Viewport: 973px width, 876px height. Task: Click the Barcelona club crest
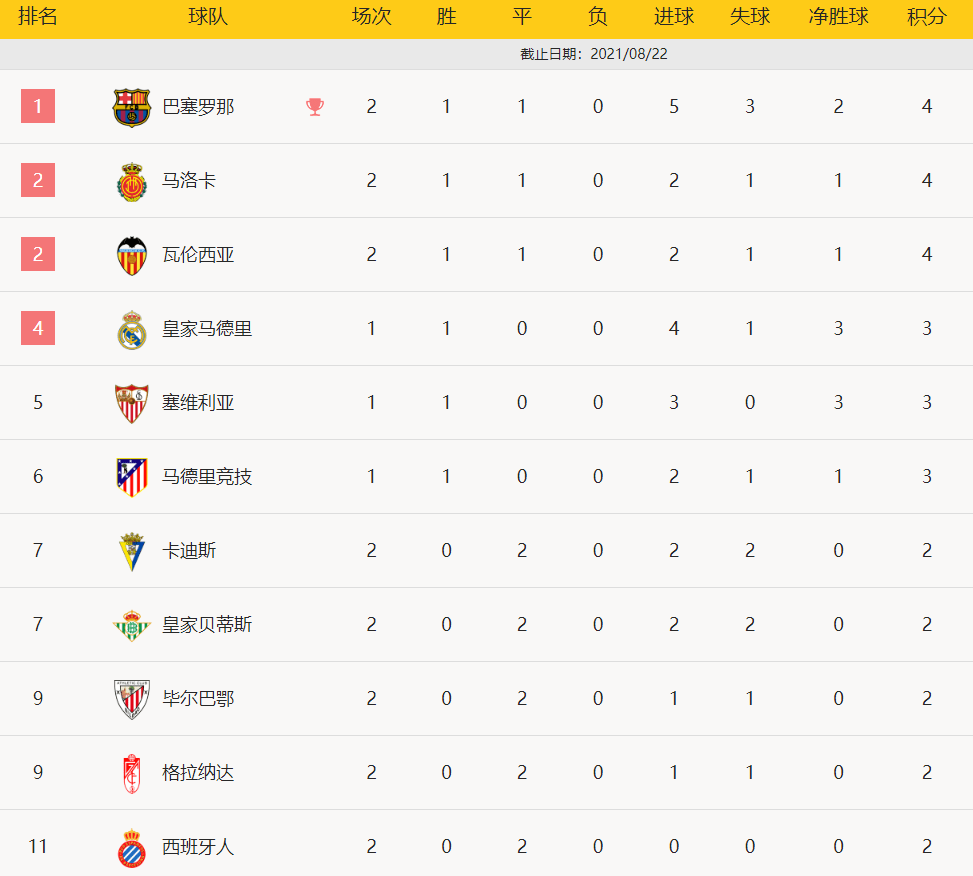click(x=131, y=107)
